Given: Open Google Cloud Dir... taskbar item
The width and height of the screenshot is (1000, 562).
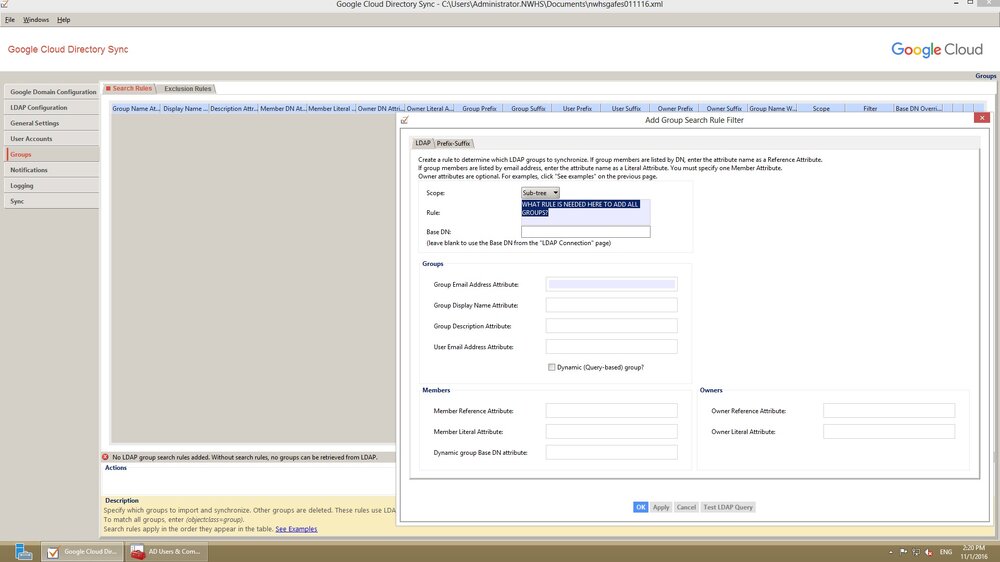Looking at the screenshot, I should 82,552.
